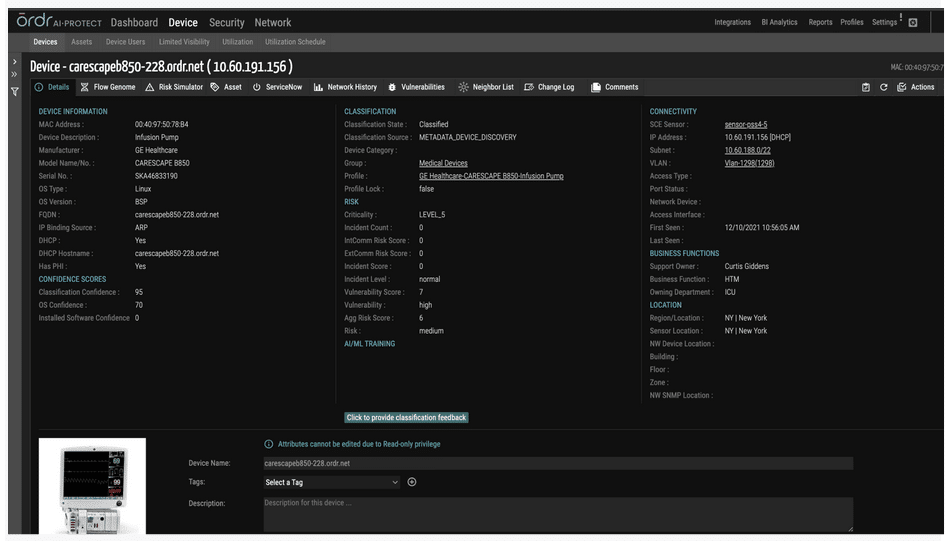Click the CARESCAPE B850 device image
Screen dimensions: 949x541
(92, 486)
